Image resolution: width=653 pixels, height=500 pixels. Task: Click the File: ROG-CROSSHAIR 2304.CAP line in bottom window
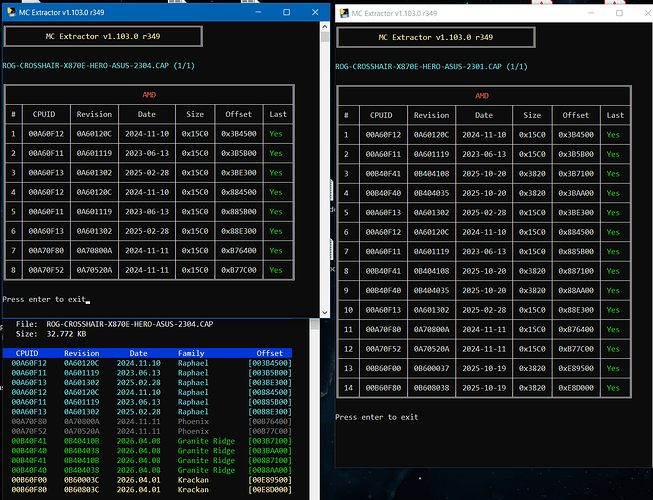click(x=115, y=324)
